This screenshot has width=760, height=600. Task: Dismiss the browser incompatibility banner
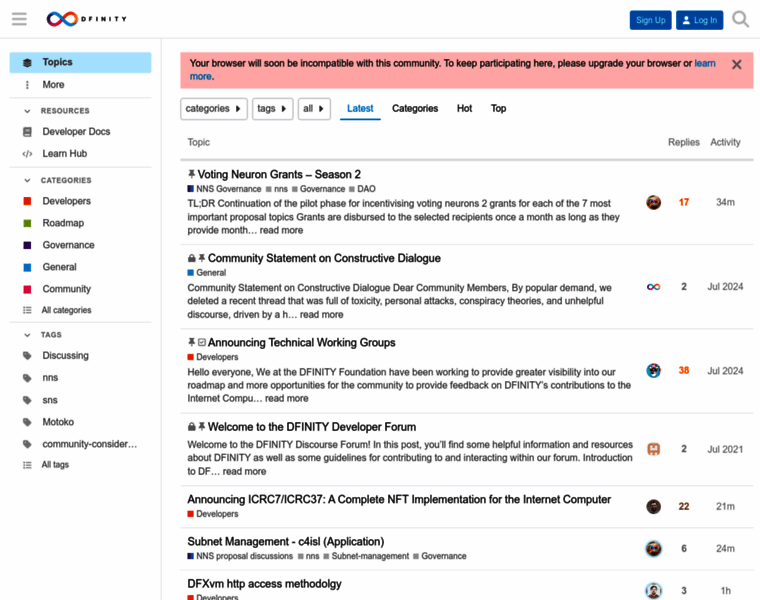[x=736, y=64]
